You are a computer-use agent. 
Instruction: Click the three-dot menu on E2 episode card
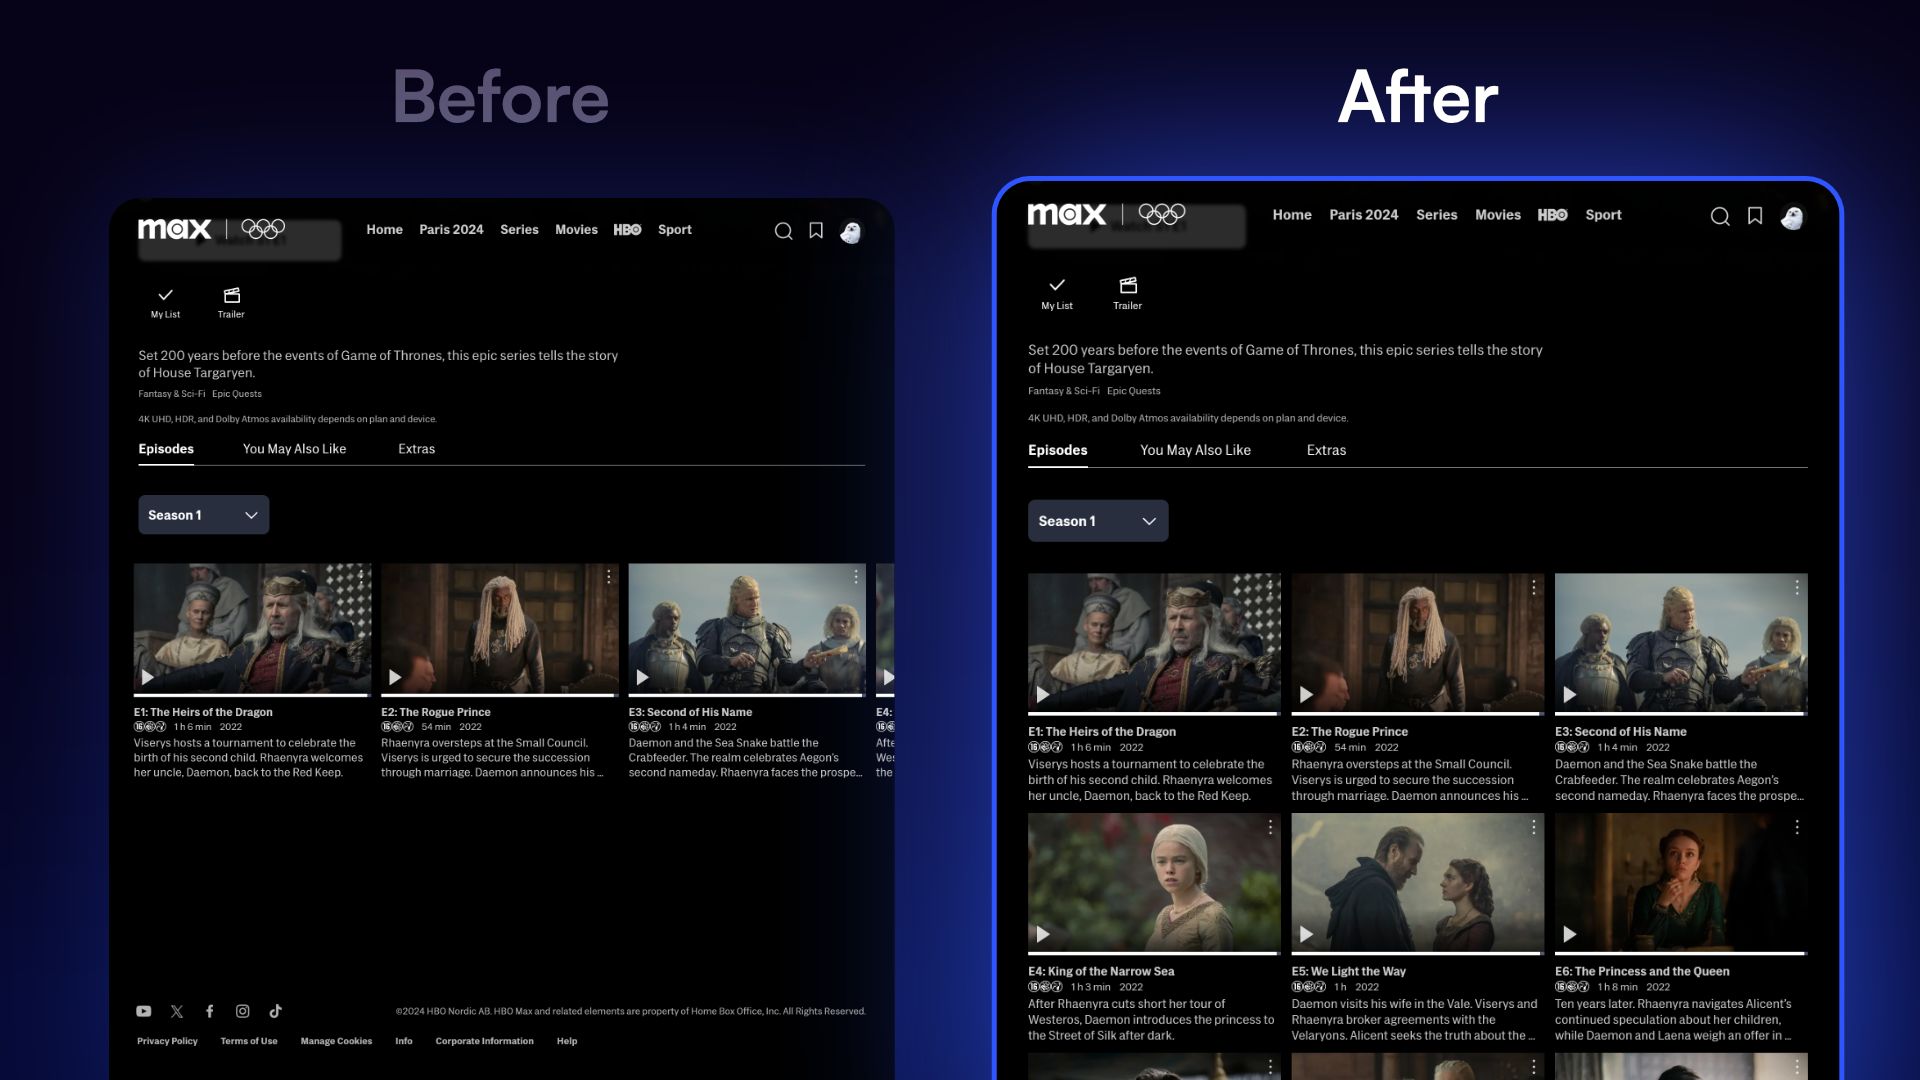point(1534,587)
